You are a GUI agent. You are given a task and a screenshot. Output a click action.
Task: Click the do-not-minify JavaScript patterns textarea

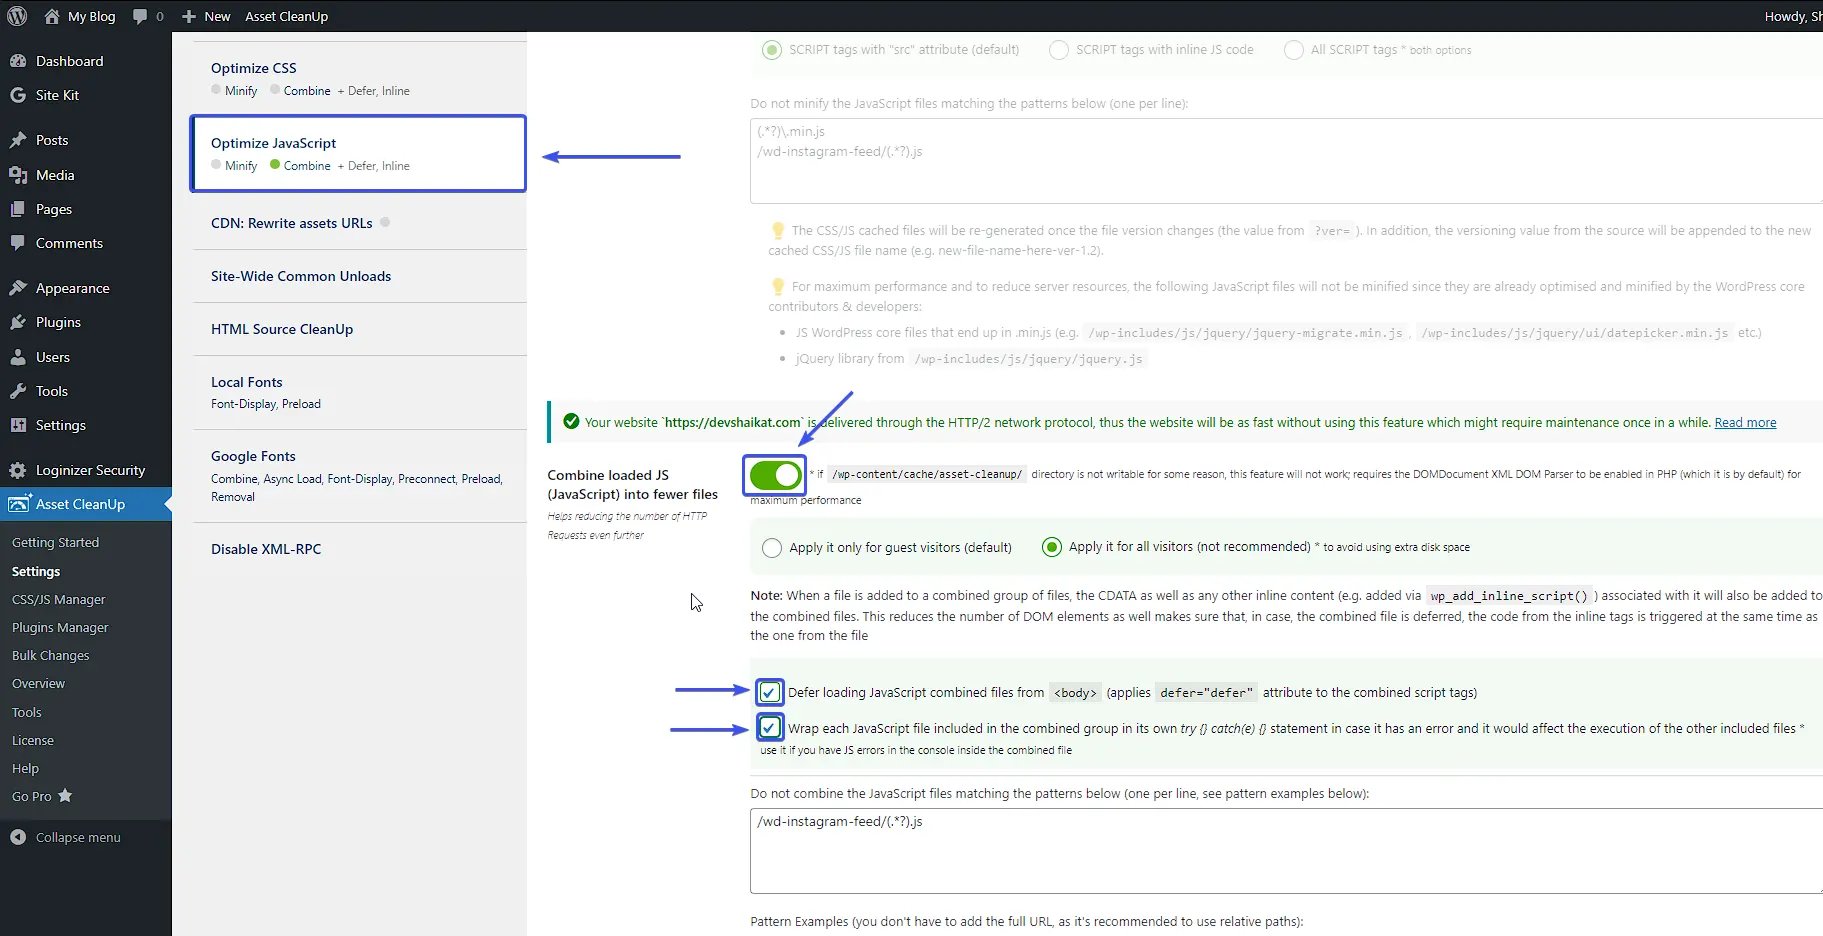tap(1286, 161)
